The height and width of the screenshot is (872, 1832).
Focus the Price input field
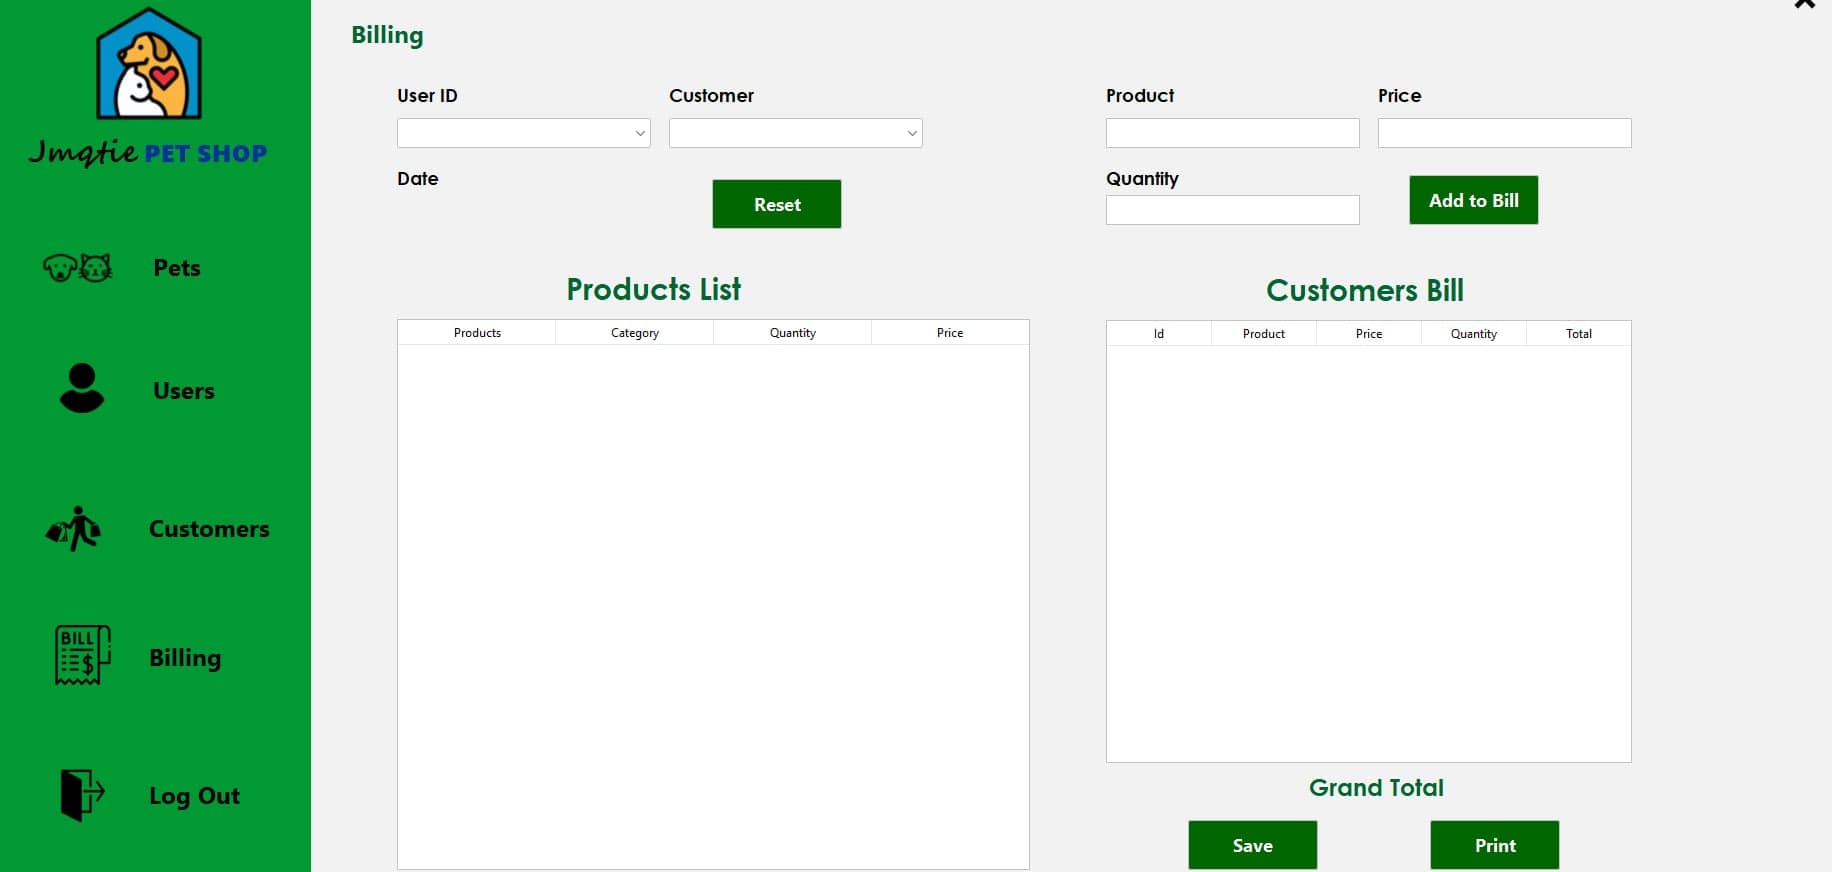coord(1505,133)
